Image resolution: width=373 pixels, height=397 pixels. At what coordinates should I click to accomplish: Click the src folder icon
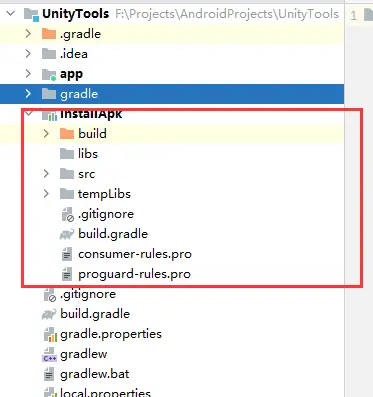pyautogui.click(x=67, y=174)
